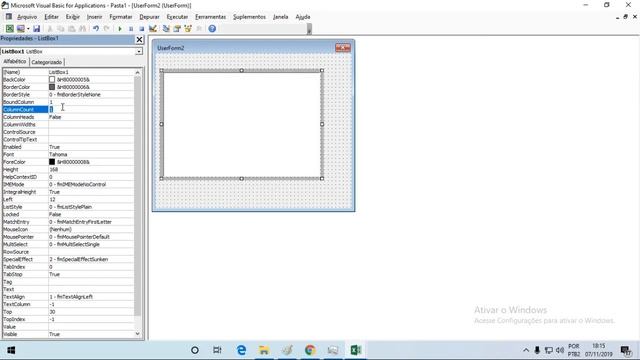Viewport: 640px width, 360px height.
Task: Open Task View in the taskbar
Action: [x=217, y=350]
